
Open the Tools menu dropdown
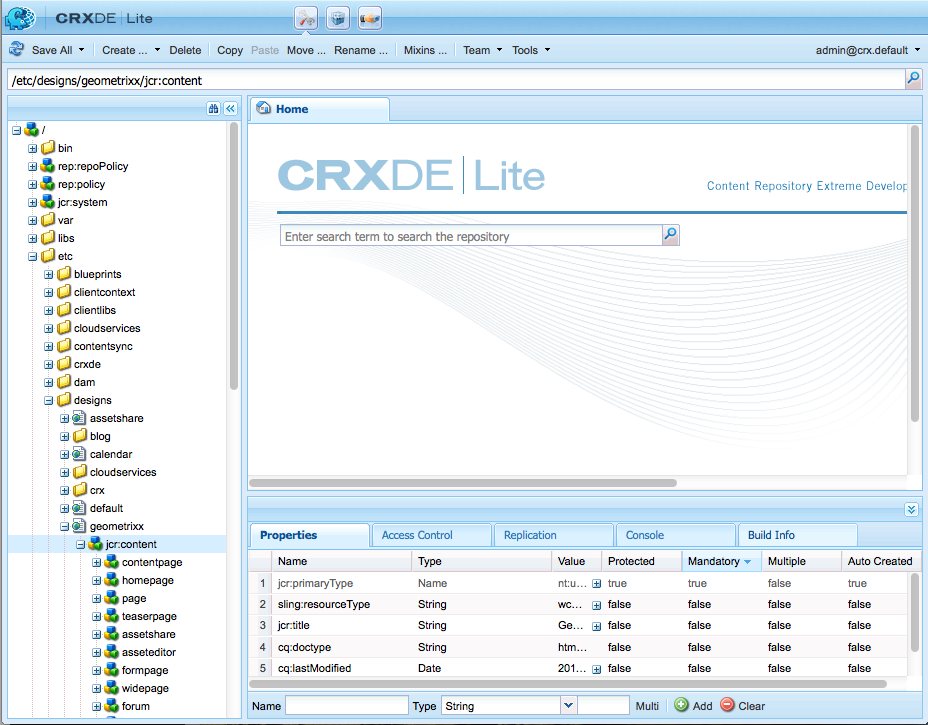(x=531, y=50)
